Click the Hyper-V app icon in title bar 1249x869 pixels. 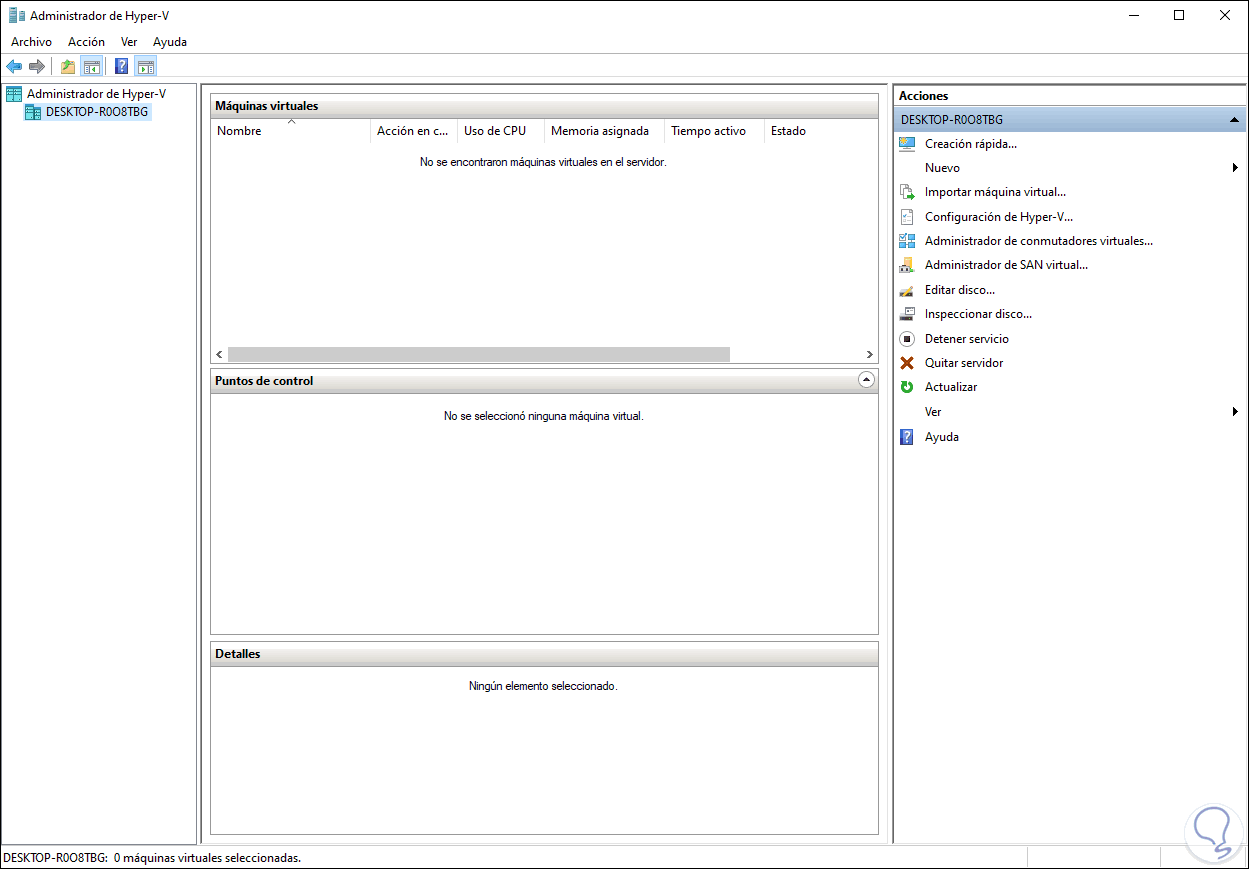pyautogui.click(x=16, y=15)
